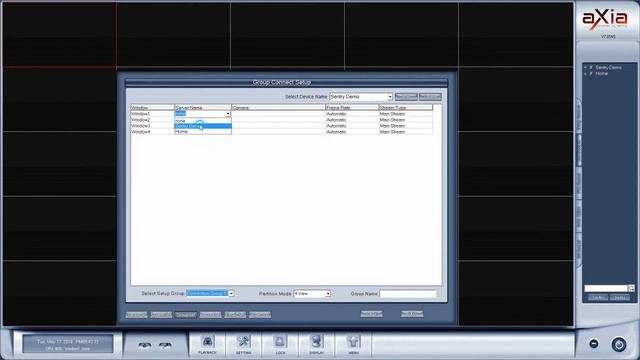
Task: Select the Window3 row cell
Action: pos(152,126)
